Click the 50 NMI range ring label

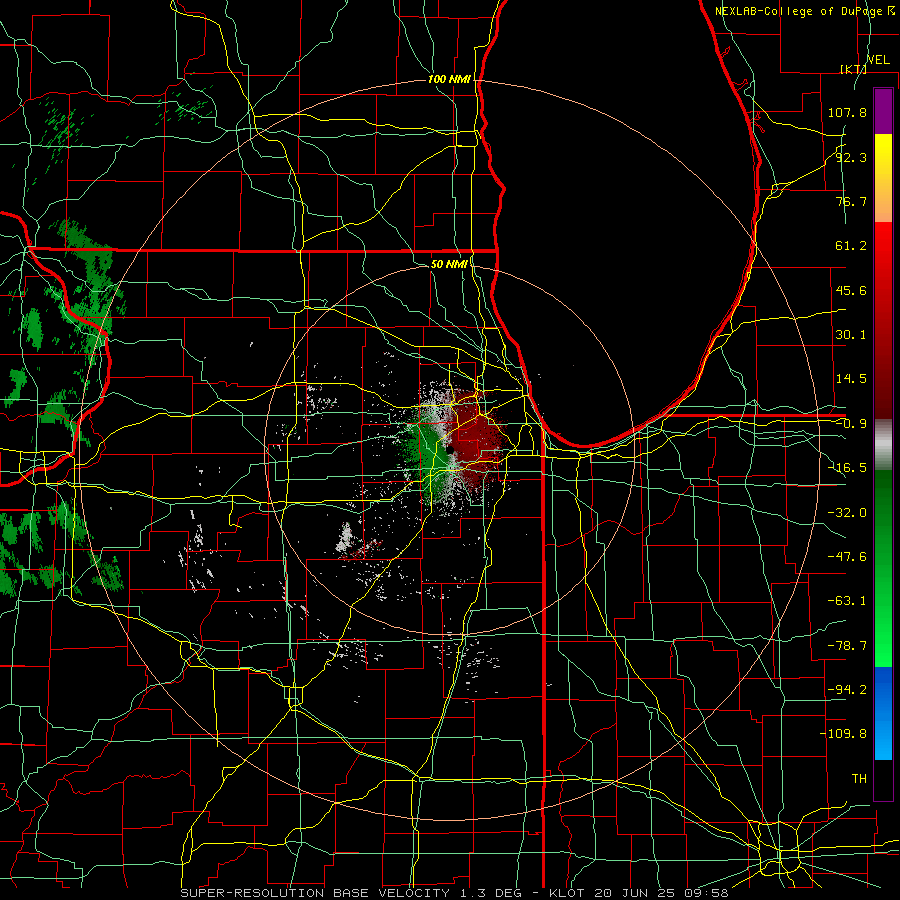tap(449, 264)
